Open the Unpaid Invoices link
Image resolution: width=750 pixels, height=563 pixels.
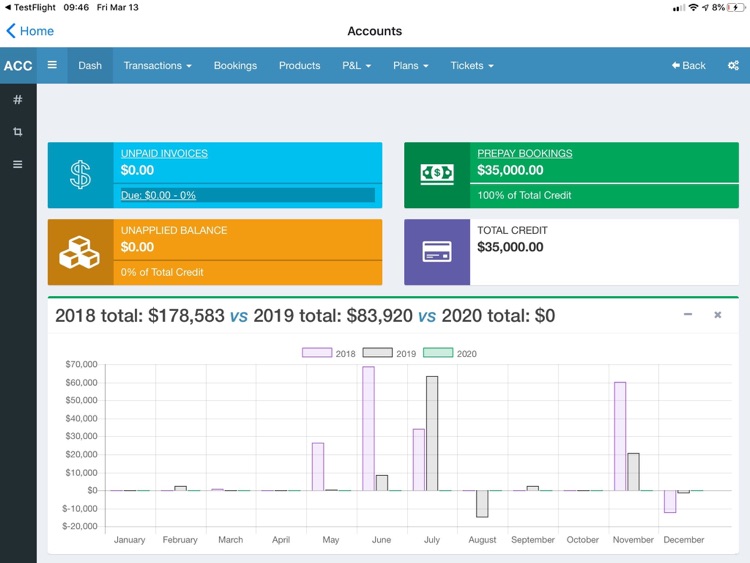pos(164,154)
